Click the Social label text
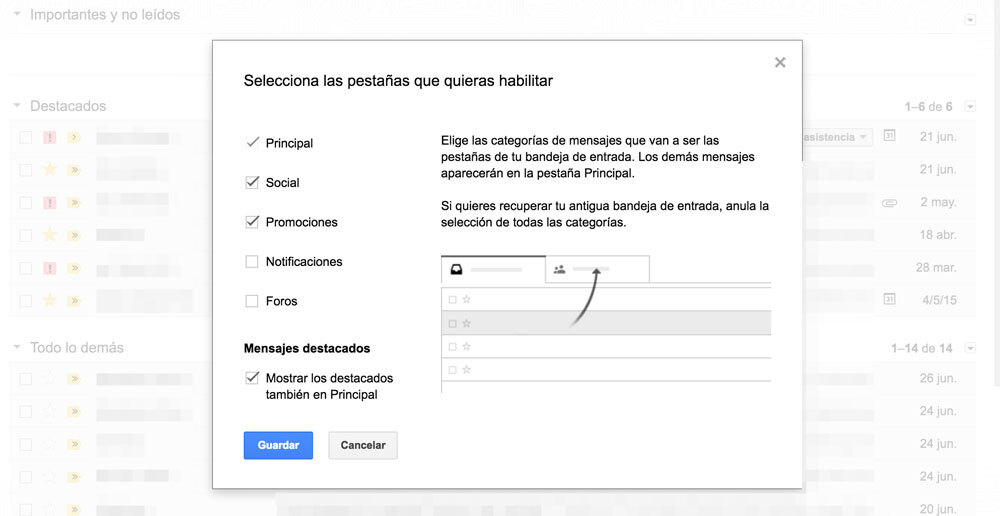1000x516 pixels. click(x=283, y=182)
